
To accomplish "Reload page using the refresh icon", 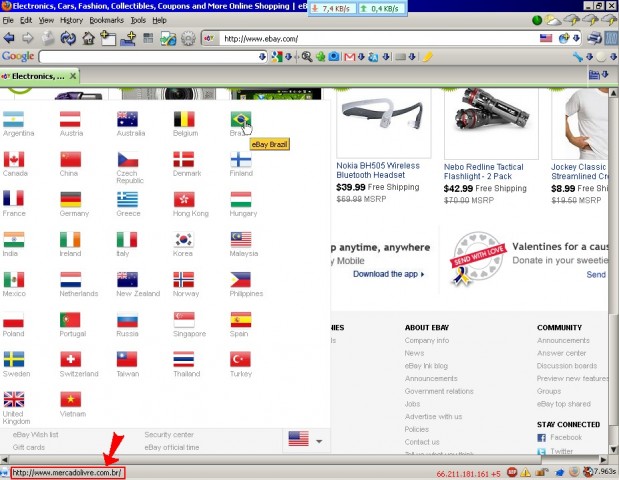I will (68, 38).
